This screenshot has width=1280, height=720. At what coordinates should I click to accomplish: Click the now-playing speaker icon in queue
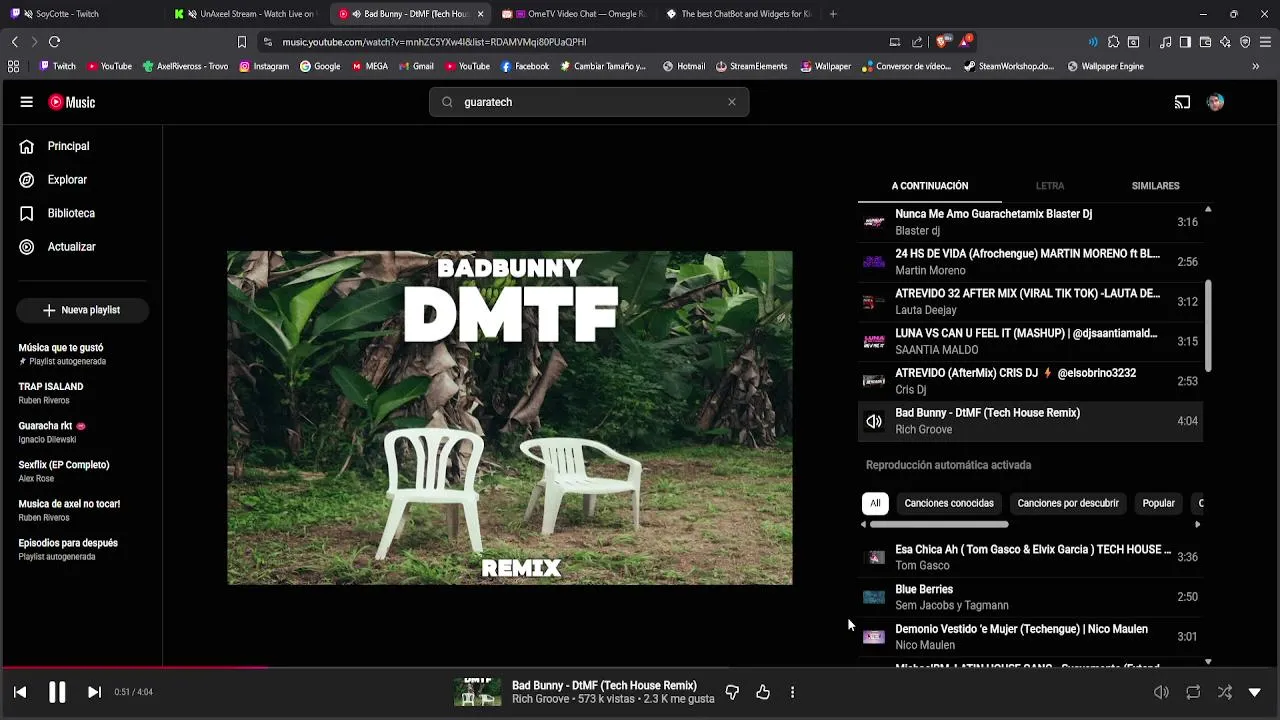[874, 421]
